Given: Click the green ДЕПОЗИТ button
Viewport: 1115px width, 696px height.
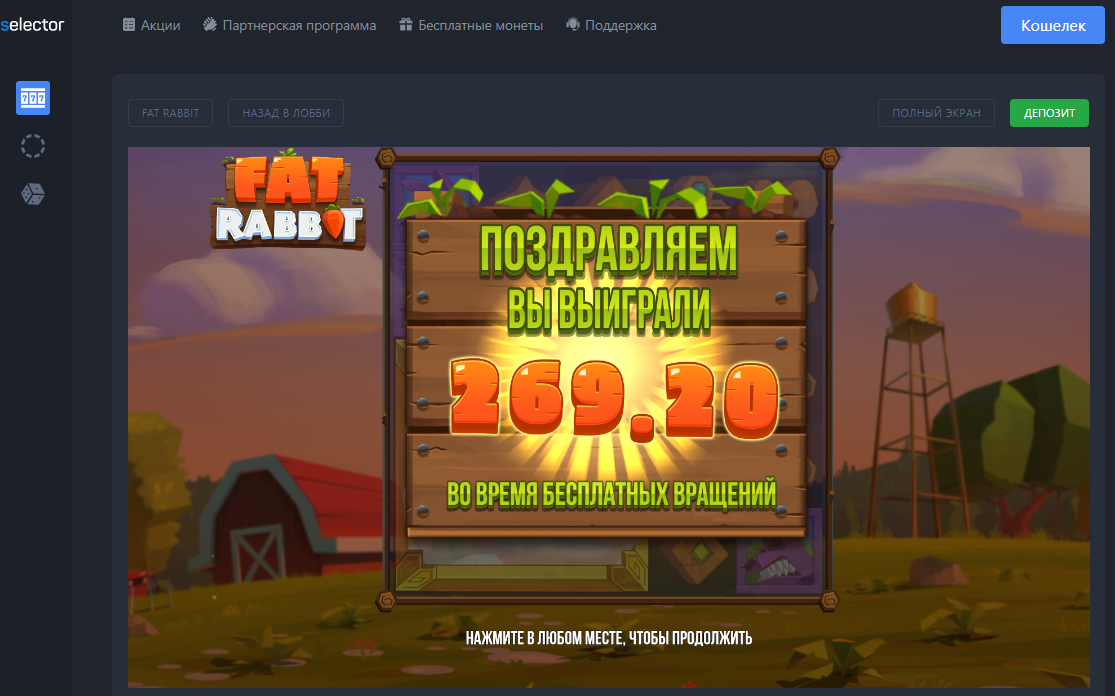Looking at the screenshot, I should 1049,113.
